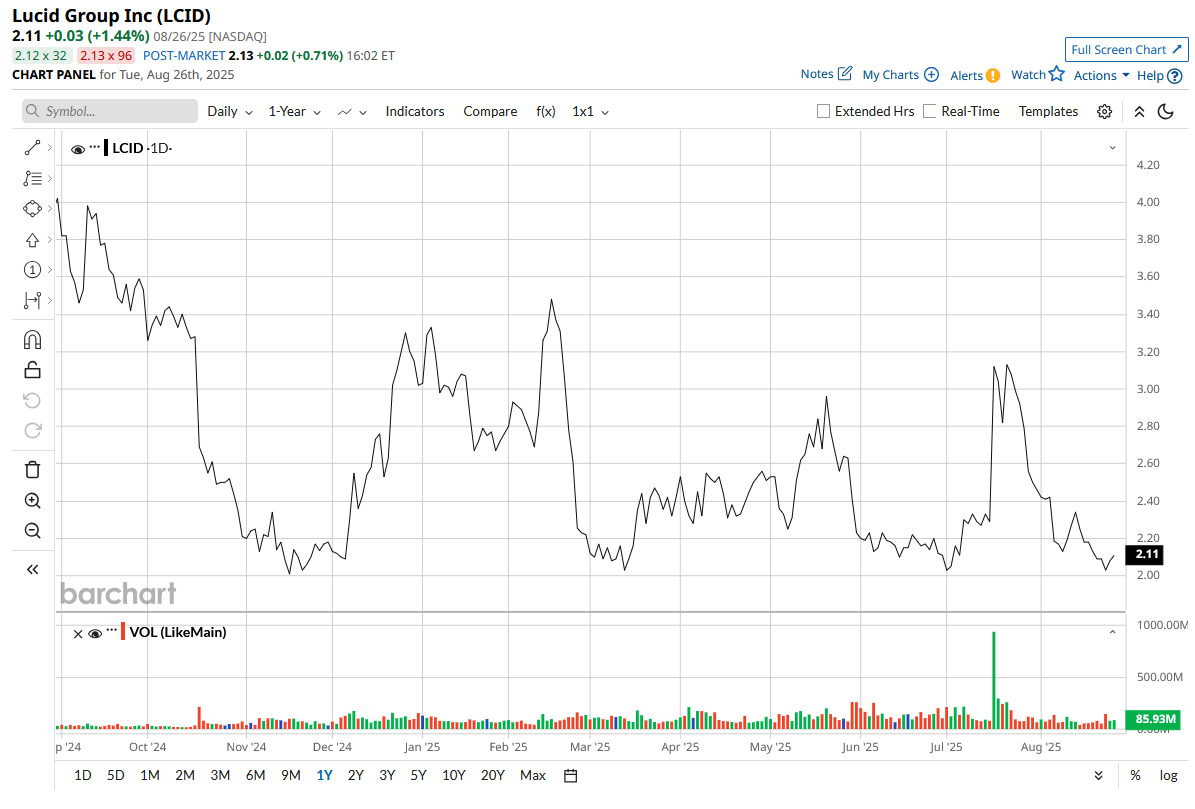
Task: Click the Alerts link
Action: 966,75
